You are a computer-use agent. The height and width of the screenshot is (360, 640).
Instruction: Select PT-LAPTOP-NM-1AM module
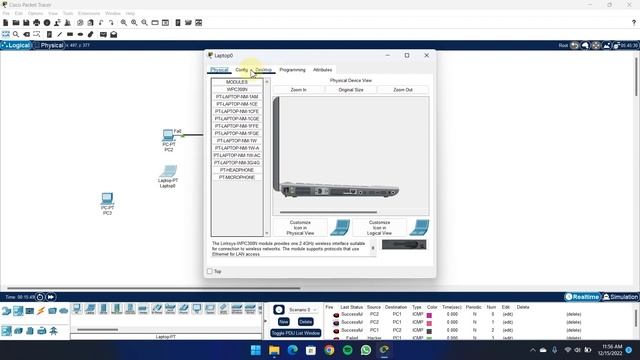237,97
